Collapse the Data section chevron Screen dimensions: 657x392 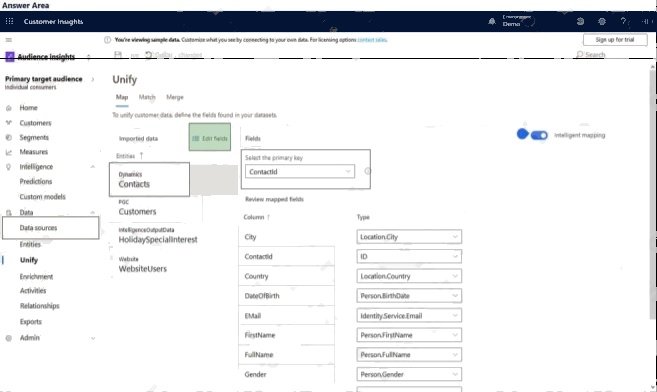(93, 213)
